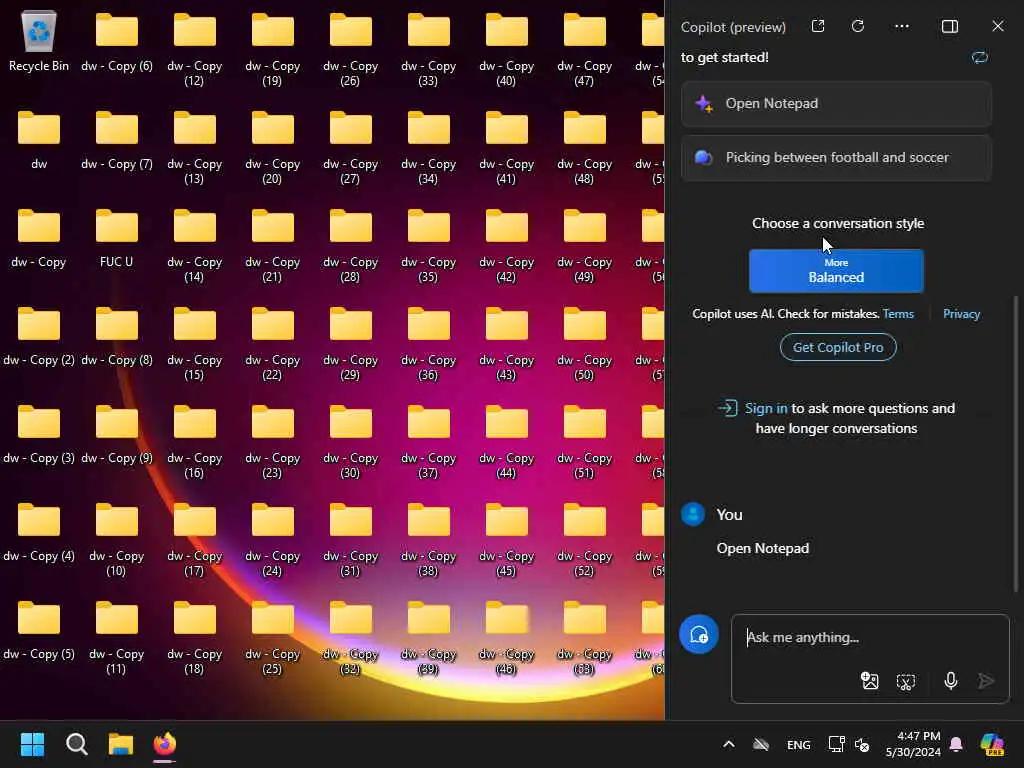Image resolution: width=1024 pixels, height=768 pixels.
Task: Select the 'dw - Copy' folder
Action: click(x=39, y=238)
